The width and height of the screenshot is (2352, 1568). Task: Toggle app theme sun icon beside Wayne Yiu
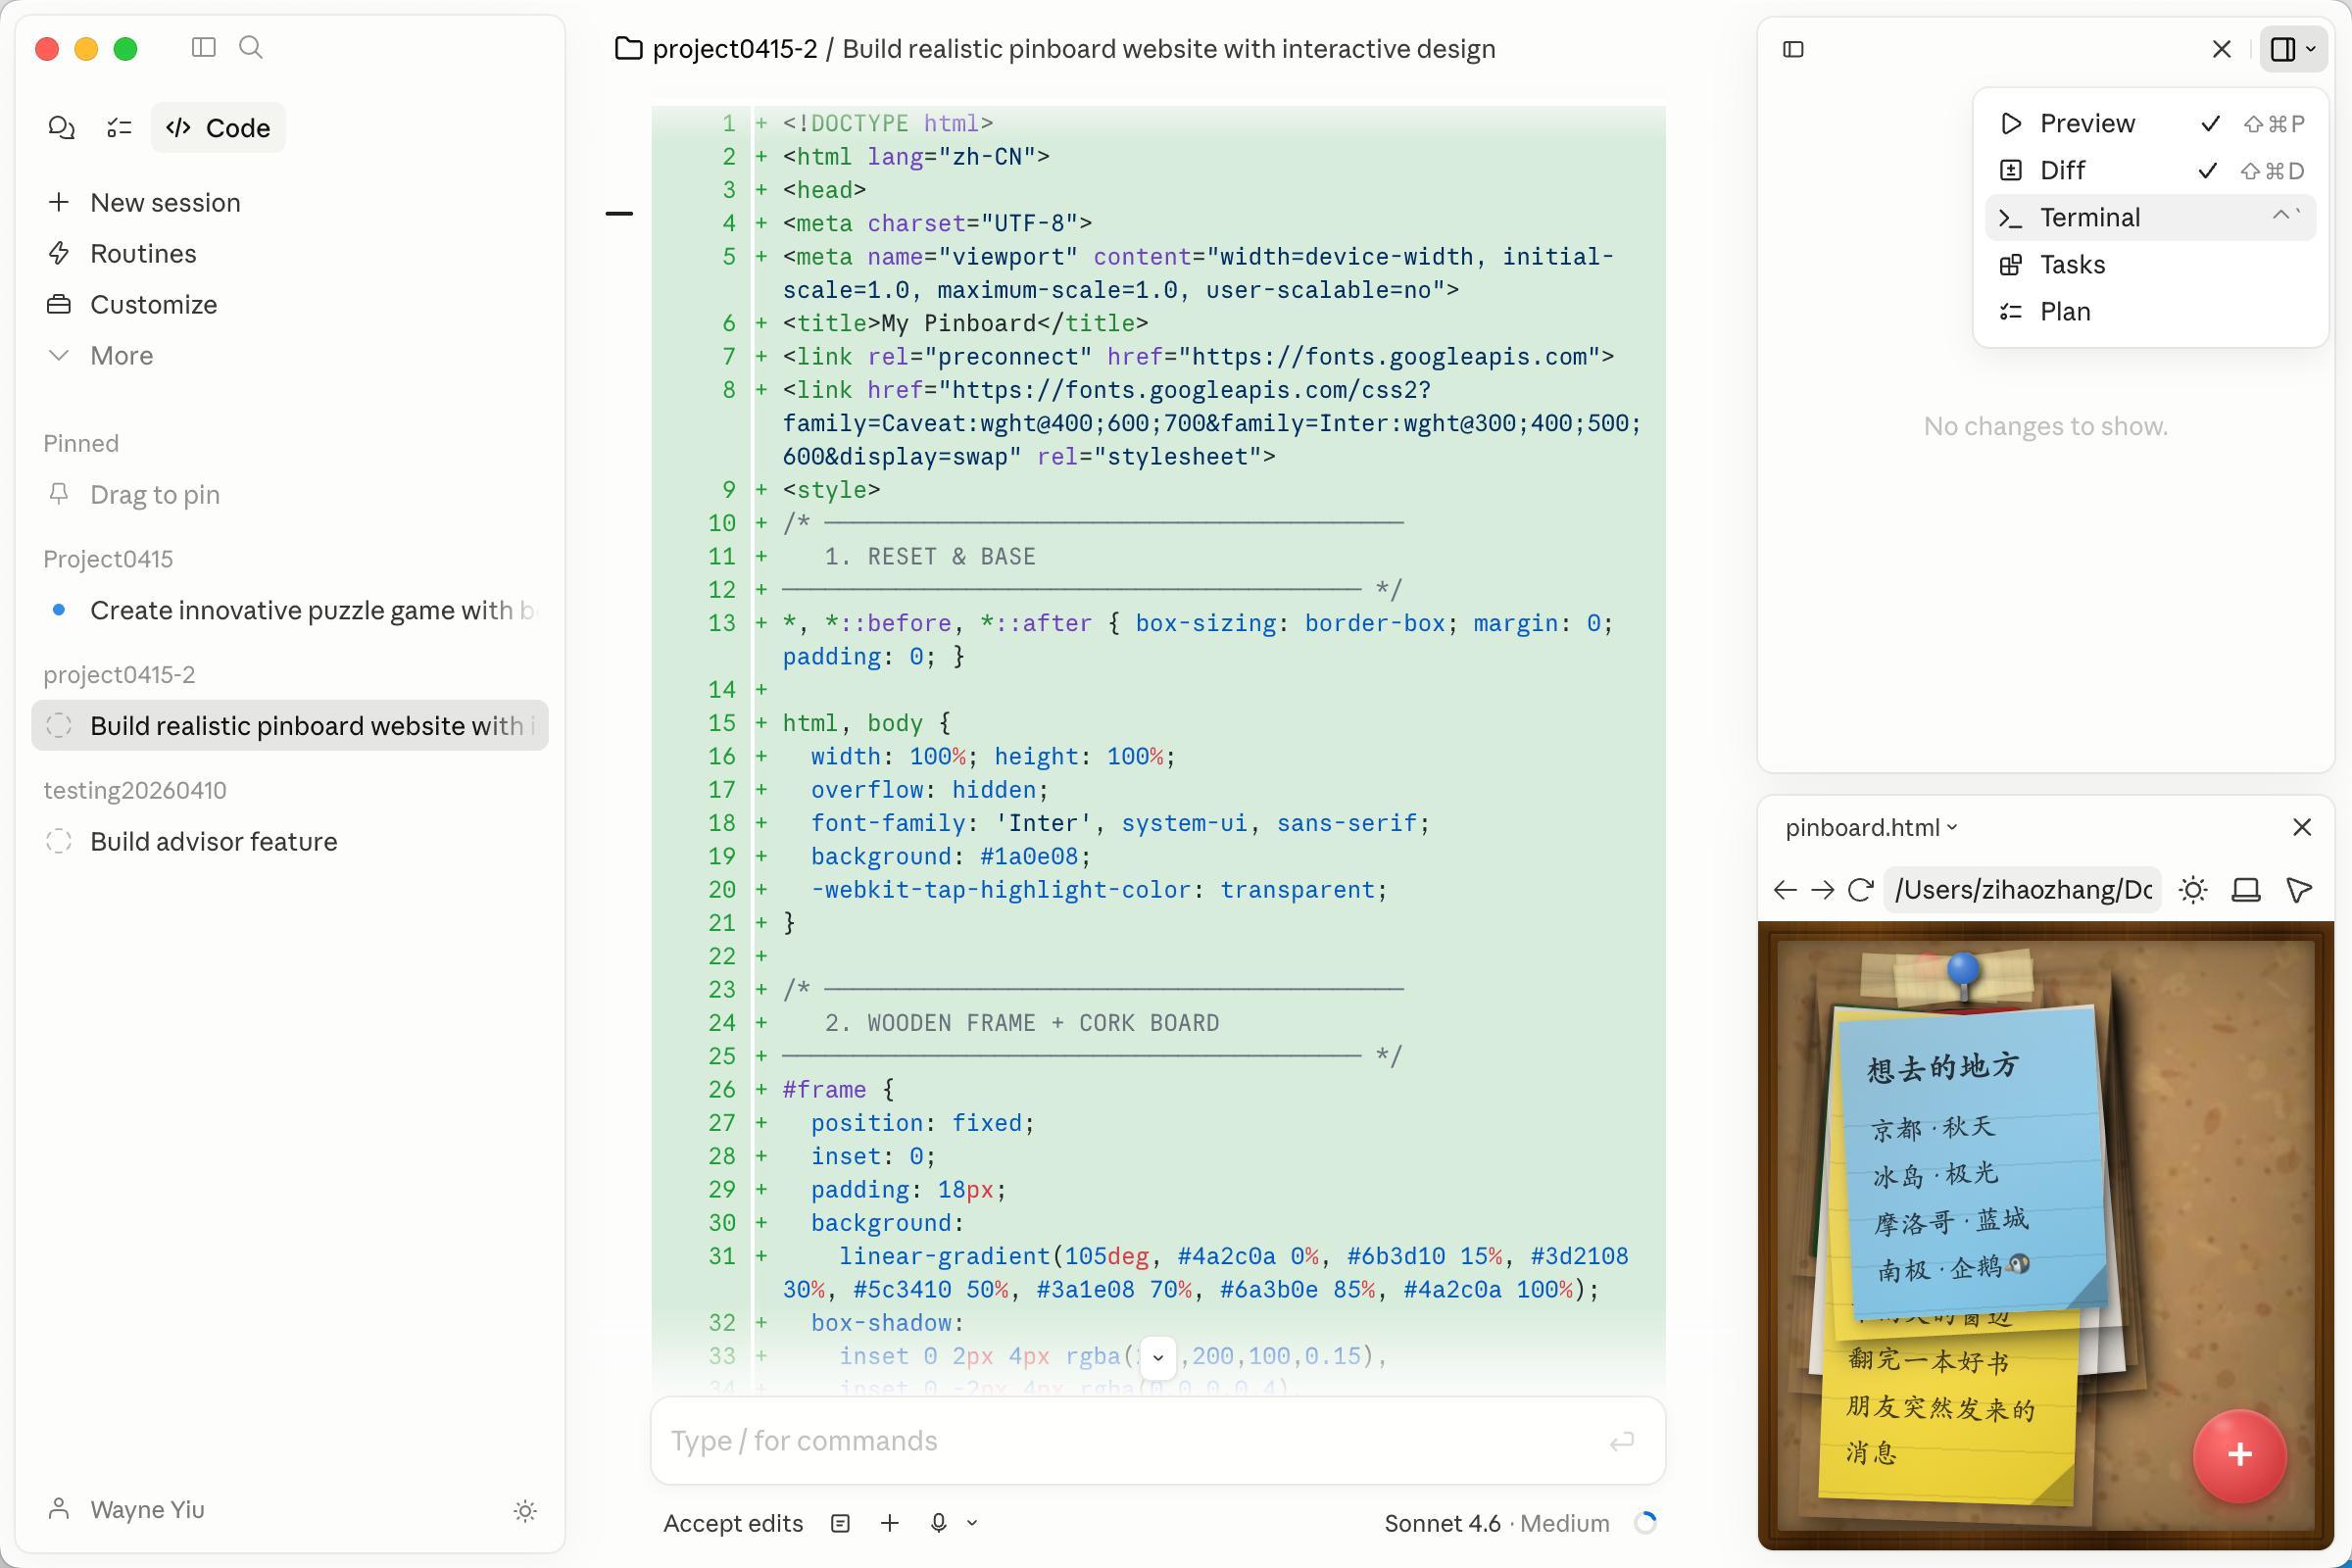[525, 1511]
